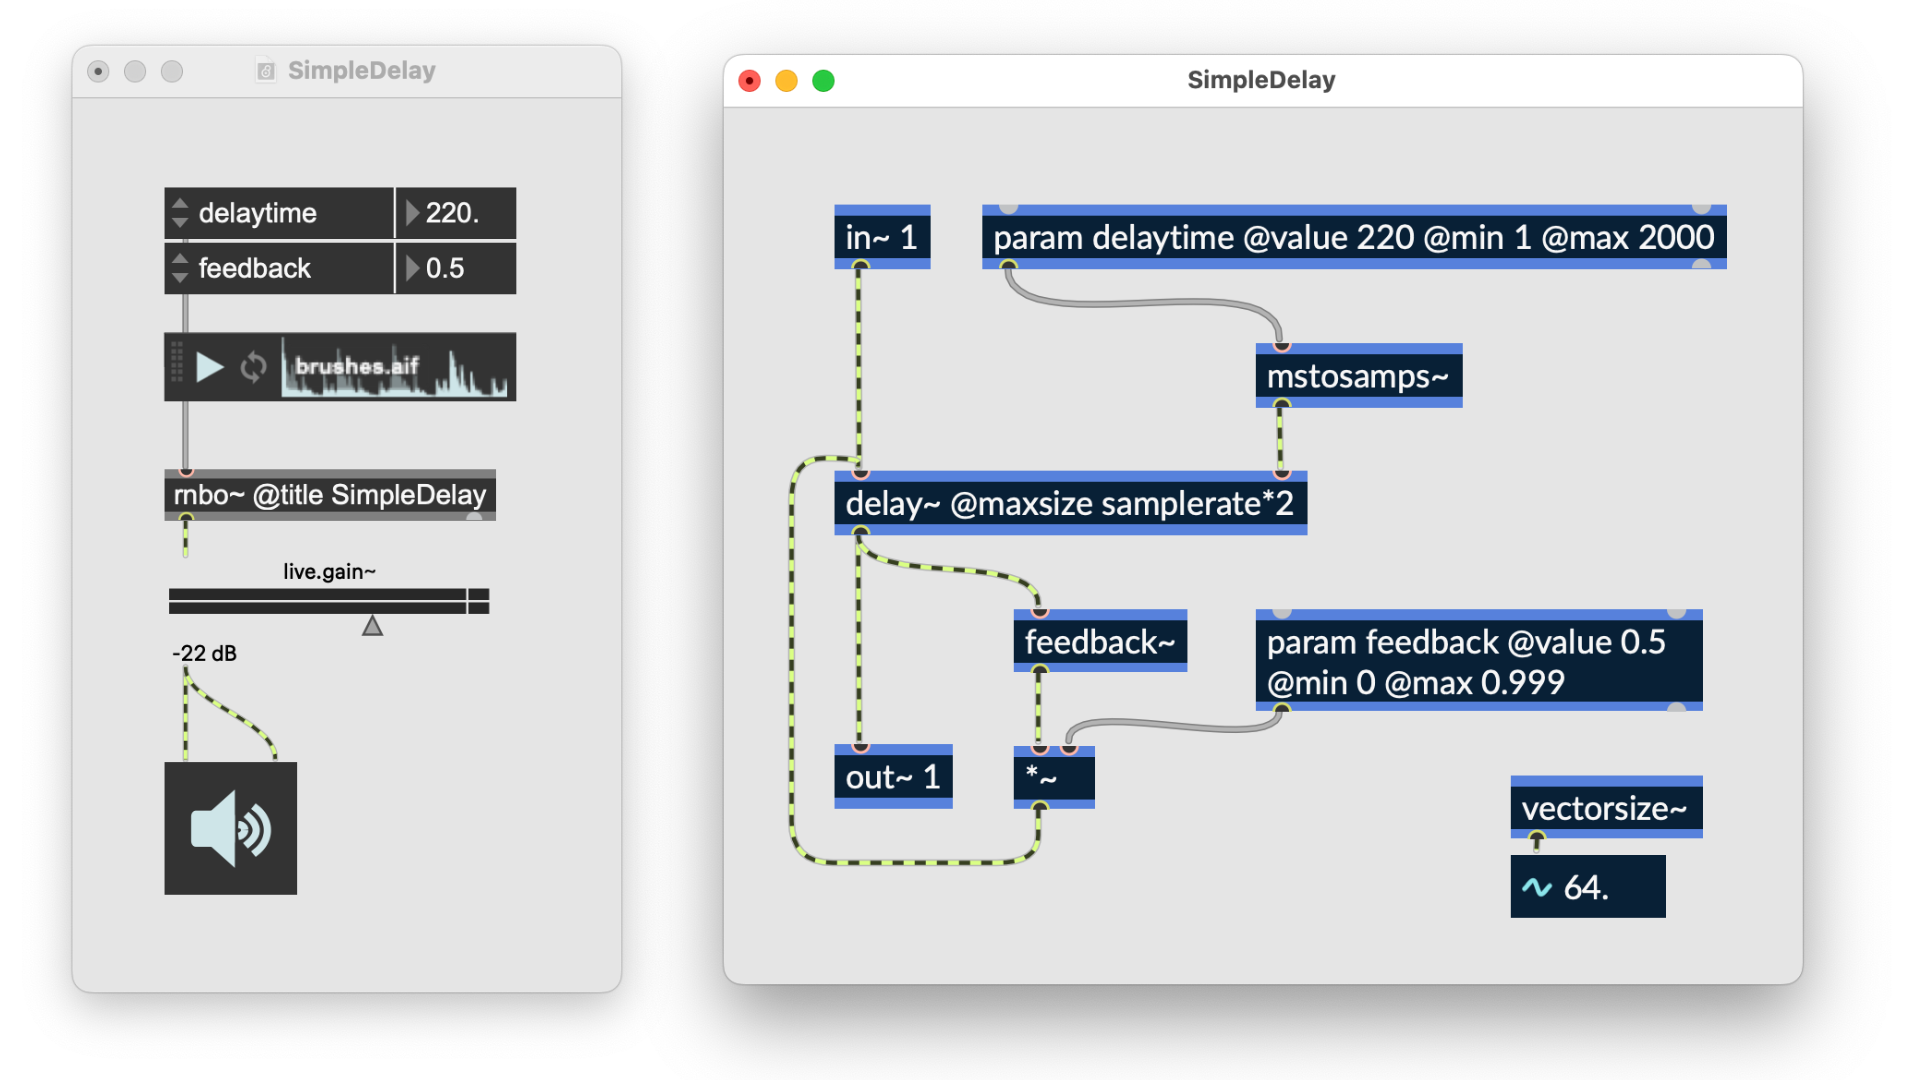Viewport: 1920px width, 1080px height.
Task: Select the delay~ @maxsize object
Action: [1069, 503]
